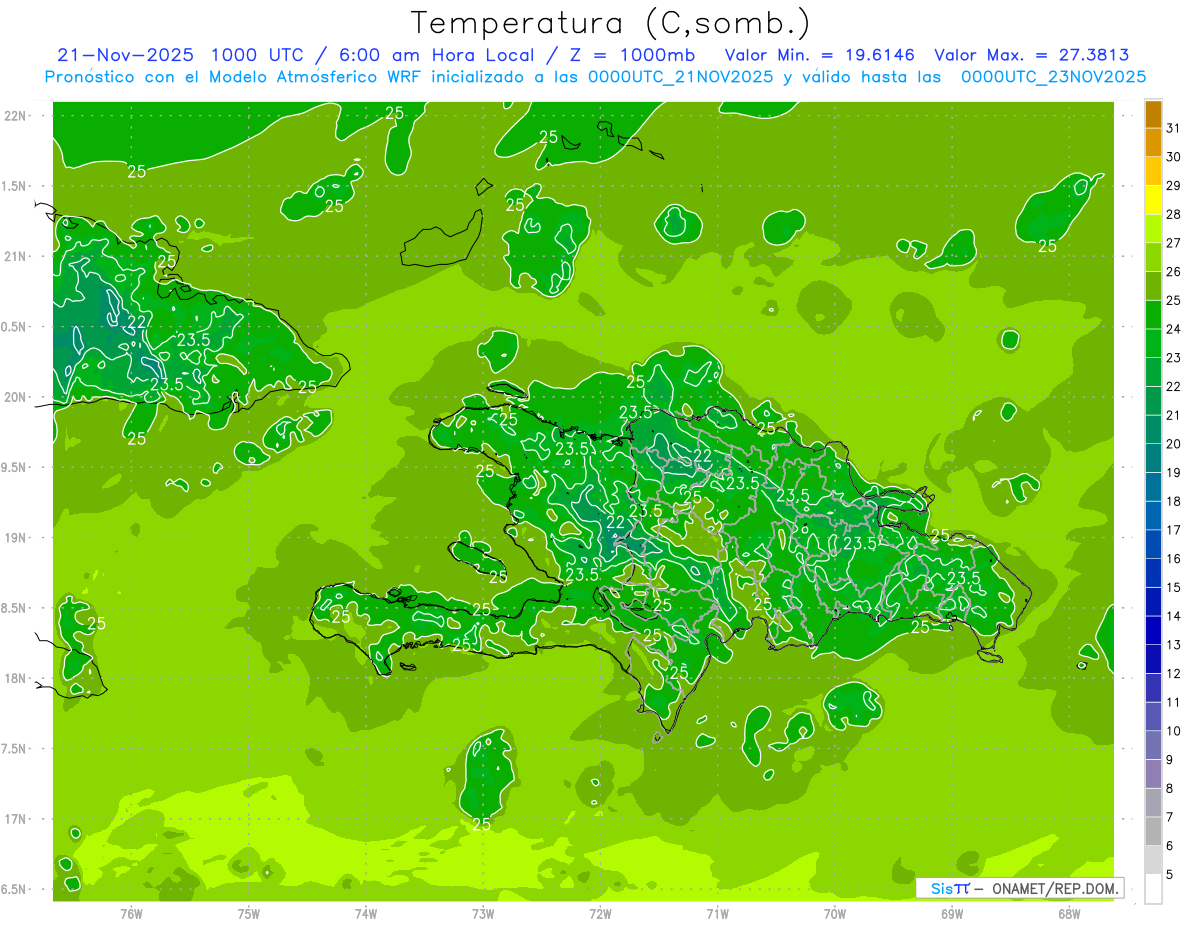Click color scale label '16'
This screenshot has height=927, width=1200.
[x=1174, y=558]
